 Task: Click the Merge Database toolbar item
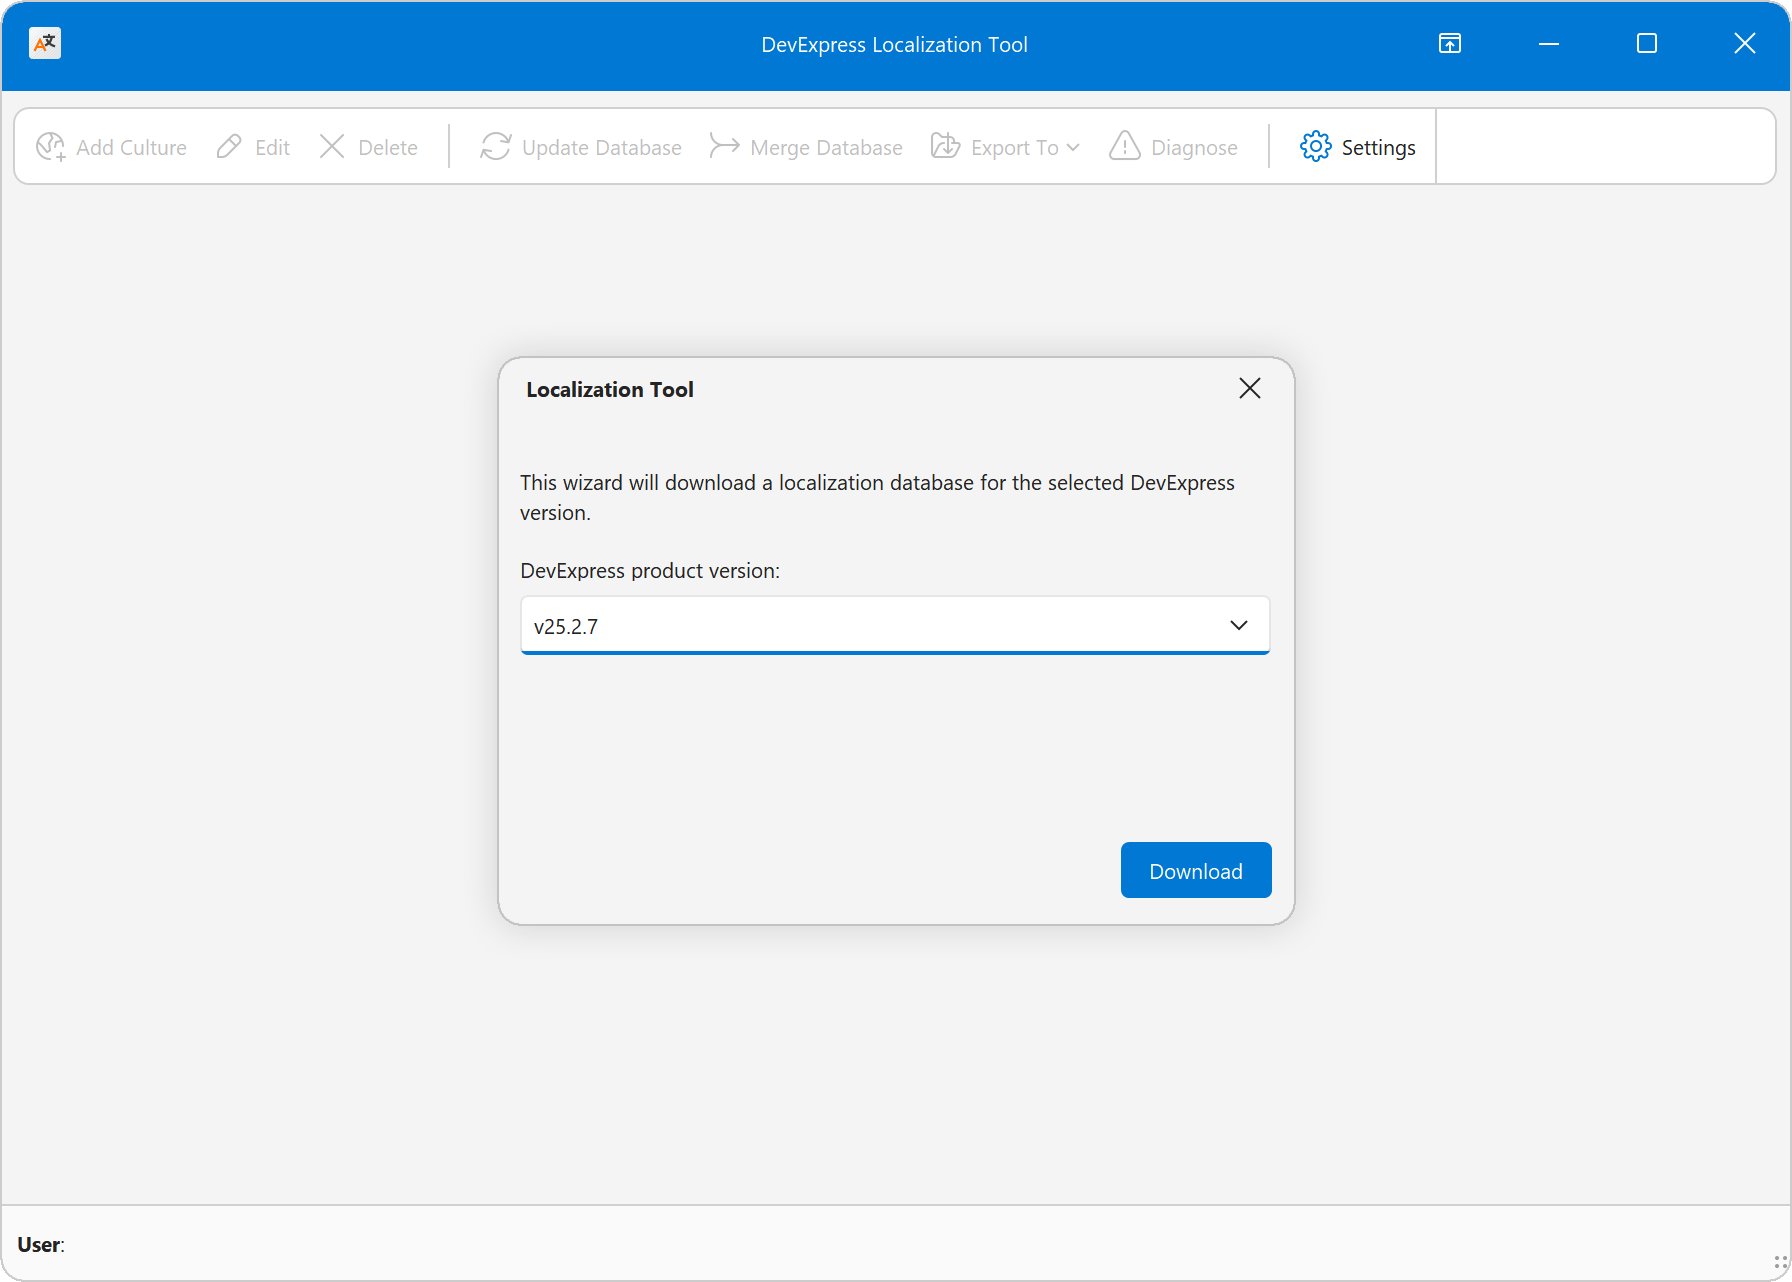[806, 147]
